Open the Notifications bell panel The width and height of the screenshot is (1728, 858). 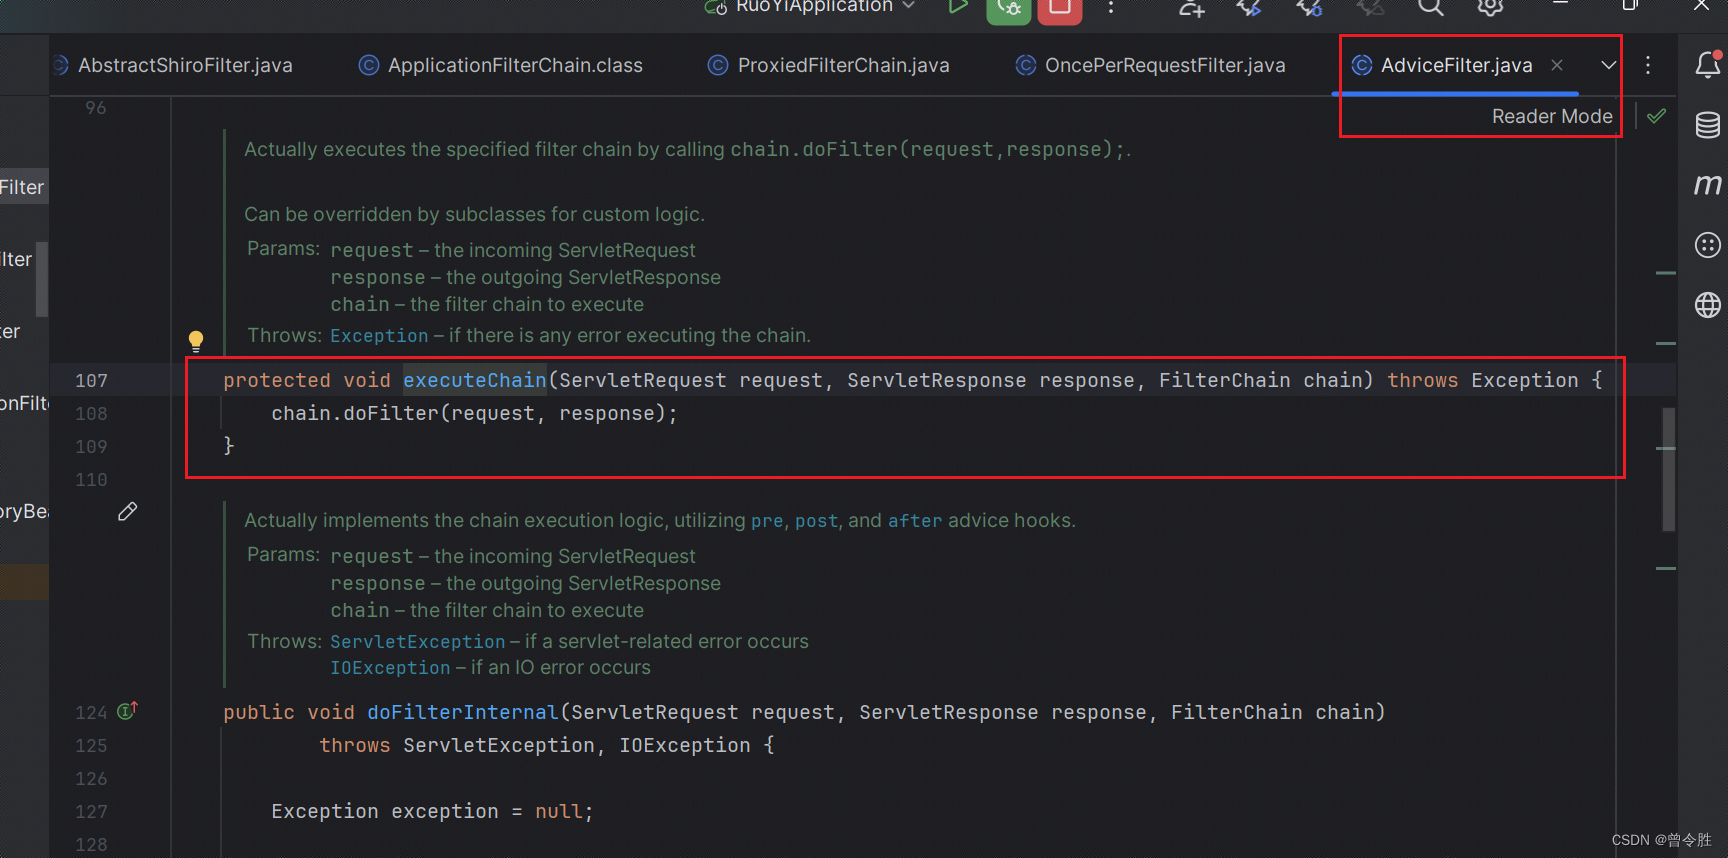[x=1708, y=65]
